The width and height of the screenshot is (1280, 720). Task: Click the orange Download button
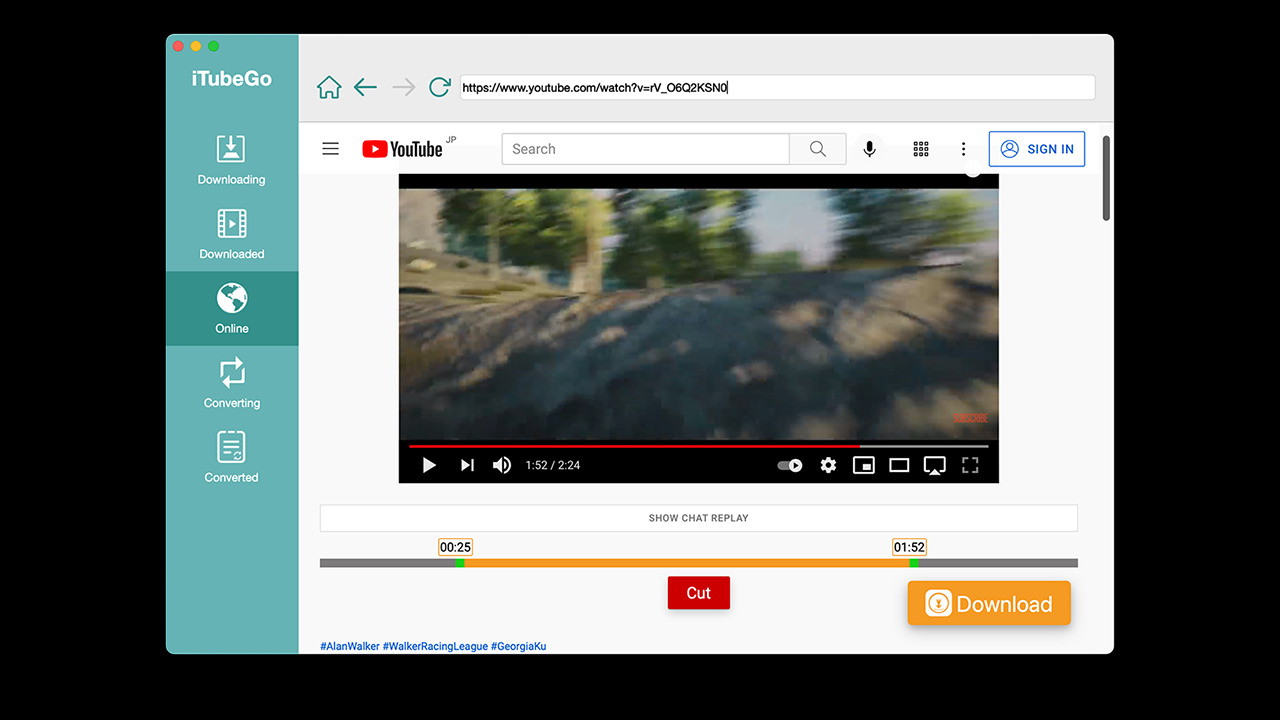coord(989,604)
